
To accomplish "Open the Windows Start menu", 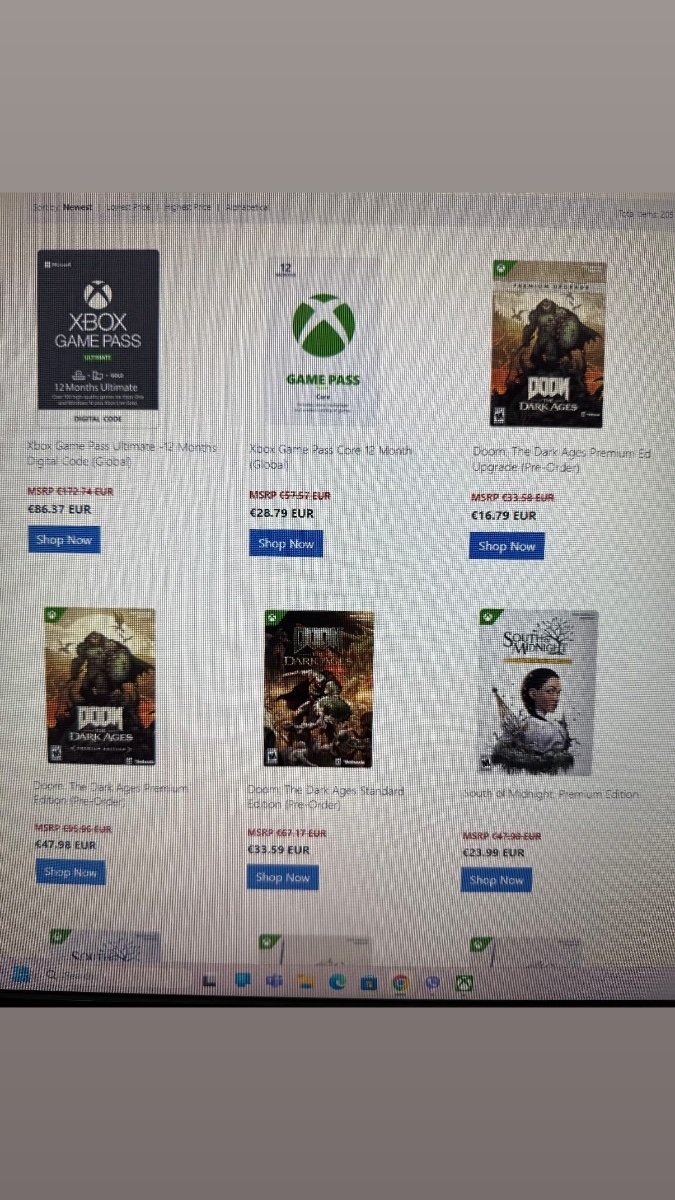I will coord(21,974).
